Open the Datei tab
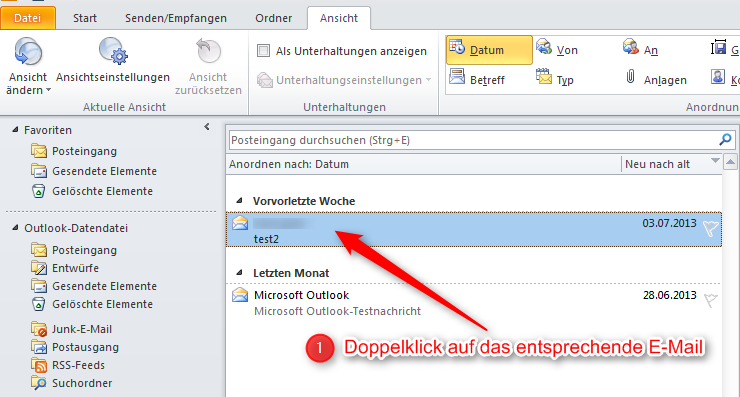 [x=28, y=18]
